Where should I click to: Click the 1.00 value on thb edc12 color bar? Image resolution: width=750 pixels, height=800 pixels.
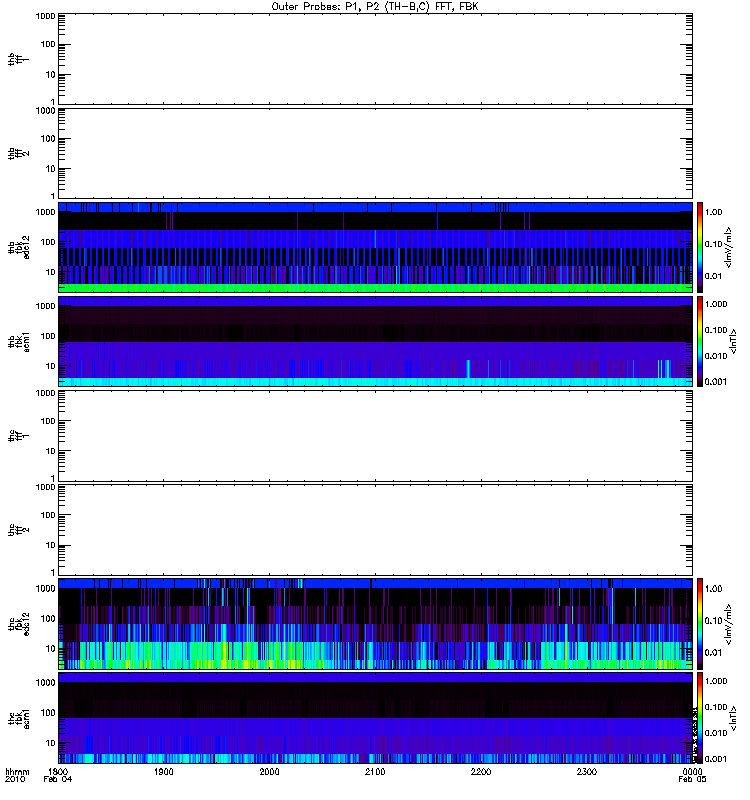[x=714, y=212]
